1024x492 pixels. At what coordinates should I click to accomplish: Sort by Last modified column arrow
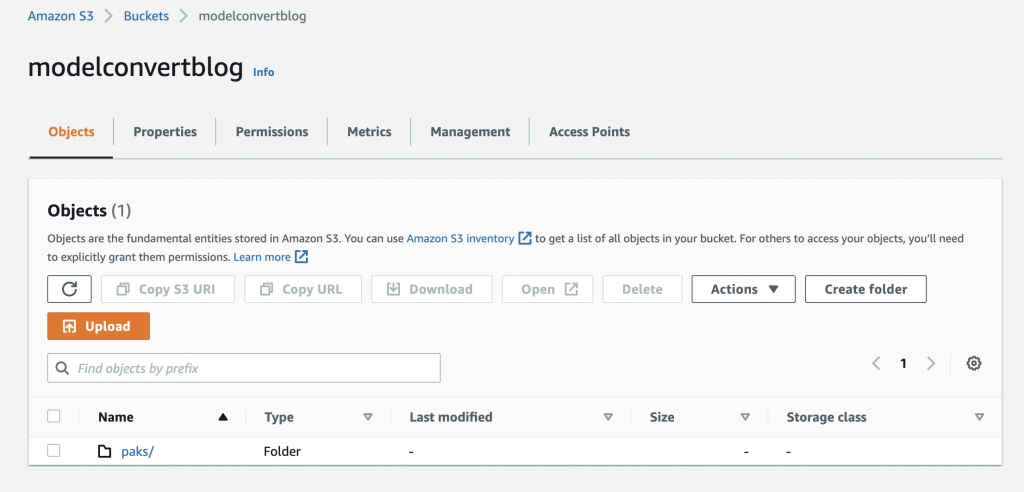[608, 417]
